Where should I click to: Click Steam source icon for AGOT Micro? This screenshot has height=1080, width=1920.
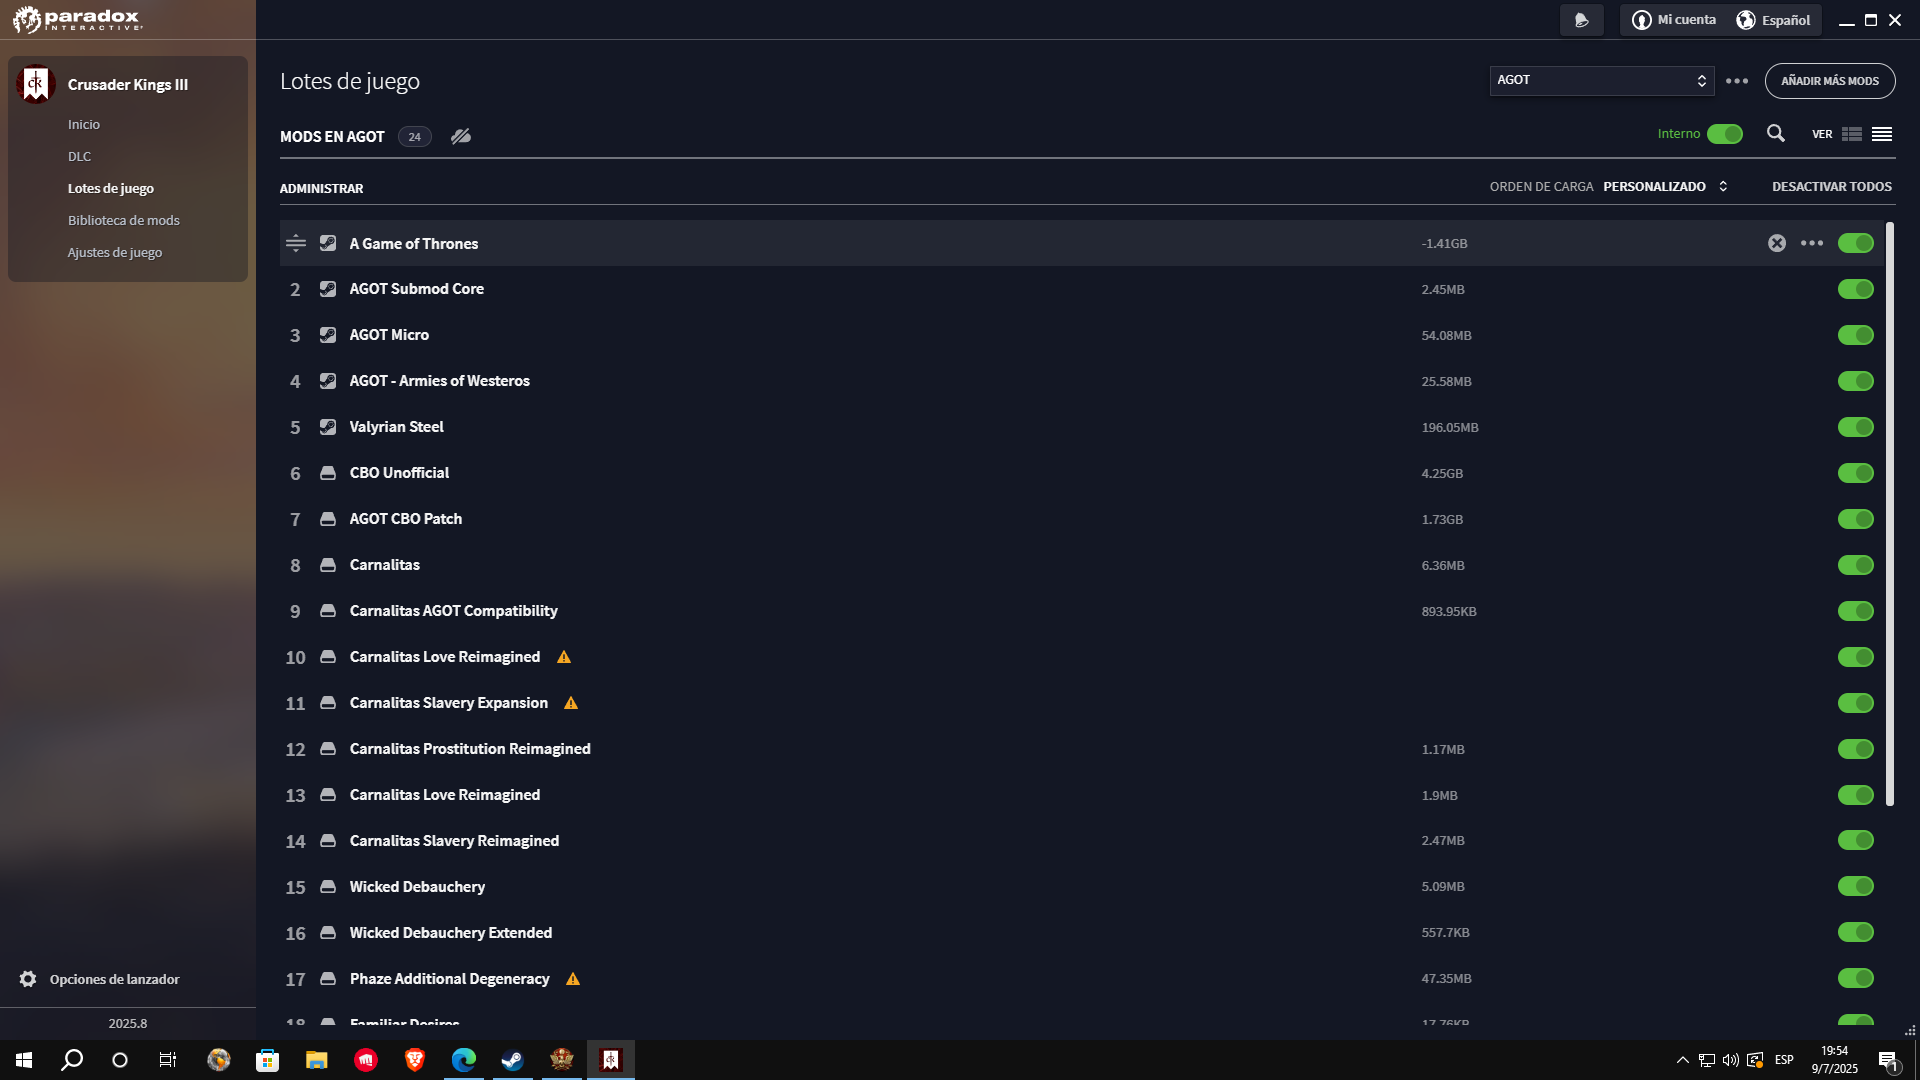coord(328,335)
